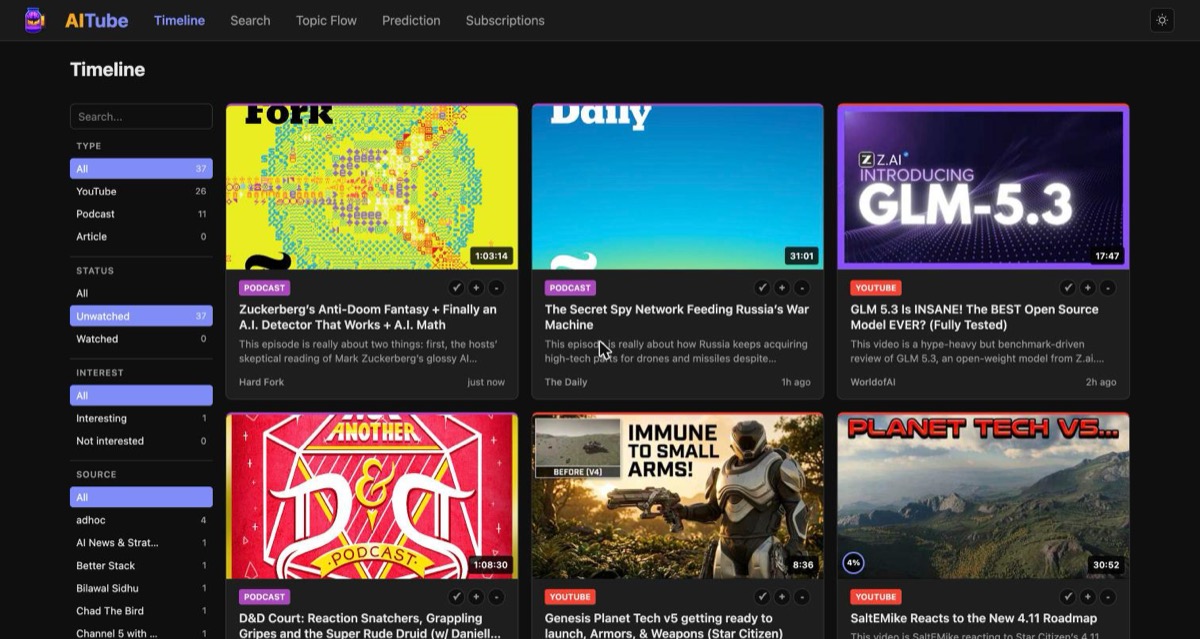This screenshot has height=639, width=1200.
Task: Open The Daily podcast thumbnail
Action: click(x=678, y=187)
